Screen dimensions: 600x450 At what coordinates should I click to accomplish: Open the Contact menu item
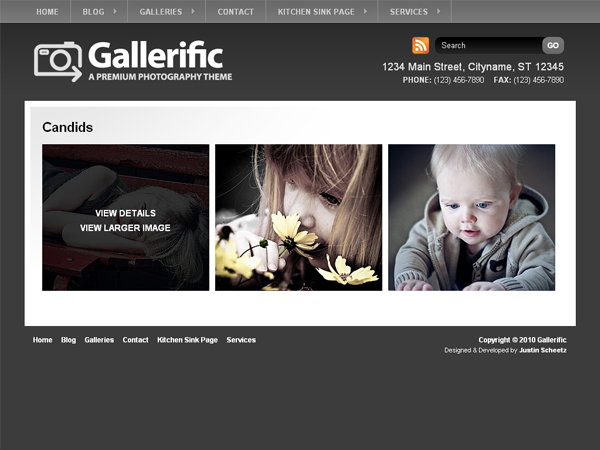point(235,12)
